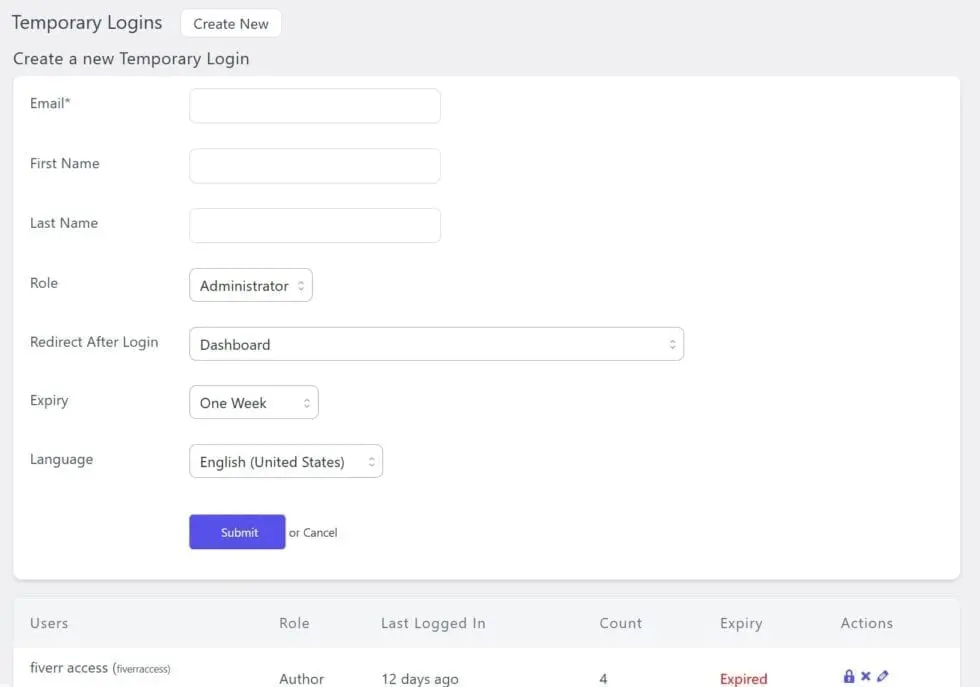Screen dimensions: 980x687
Task: Copy the temporary login link via lock icon
Action: pyautogui.click(x=849, y=676)
